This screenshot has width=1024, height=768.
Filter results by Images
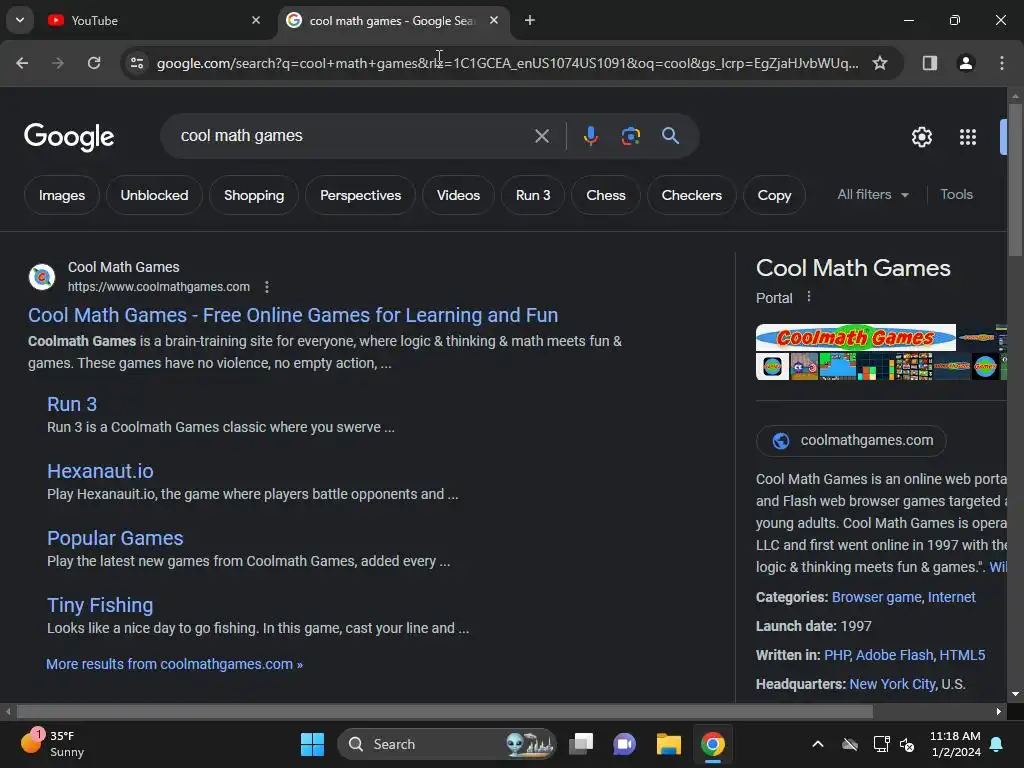pyautogui.click(x=61, y=195)
